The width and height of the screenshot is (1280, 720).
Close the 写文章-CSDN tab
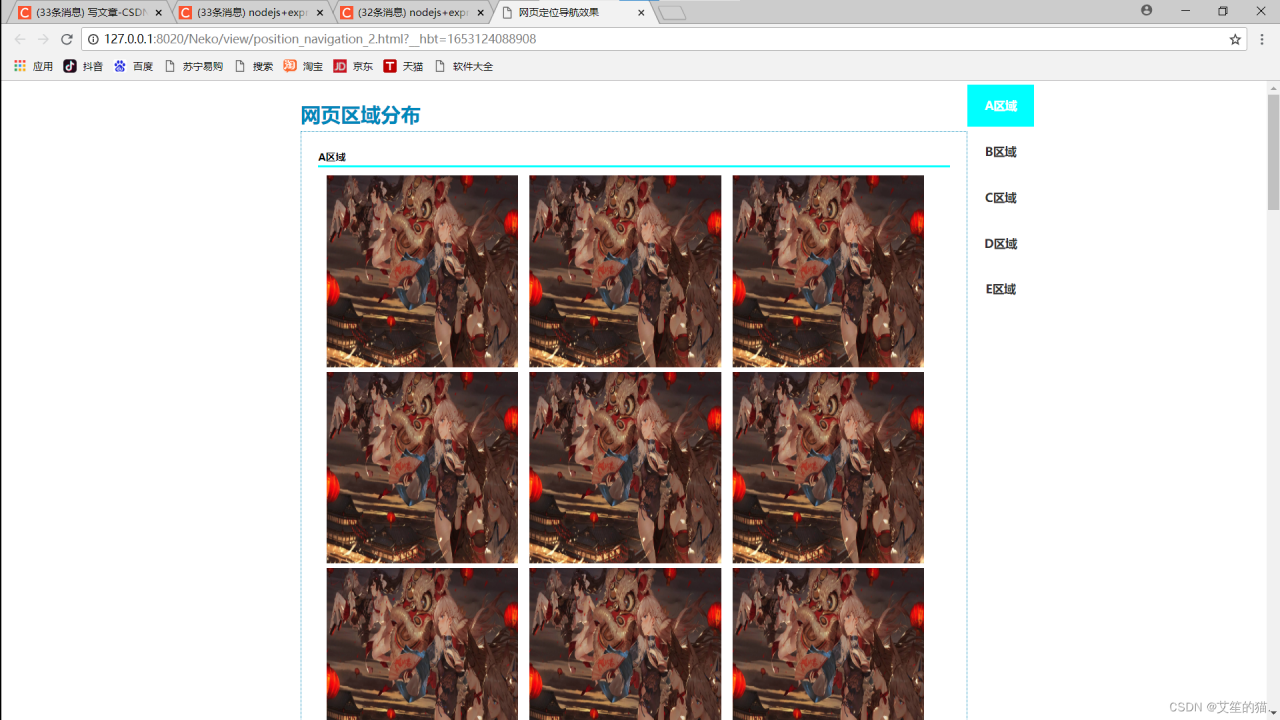click(158, 12)
